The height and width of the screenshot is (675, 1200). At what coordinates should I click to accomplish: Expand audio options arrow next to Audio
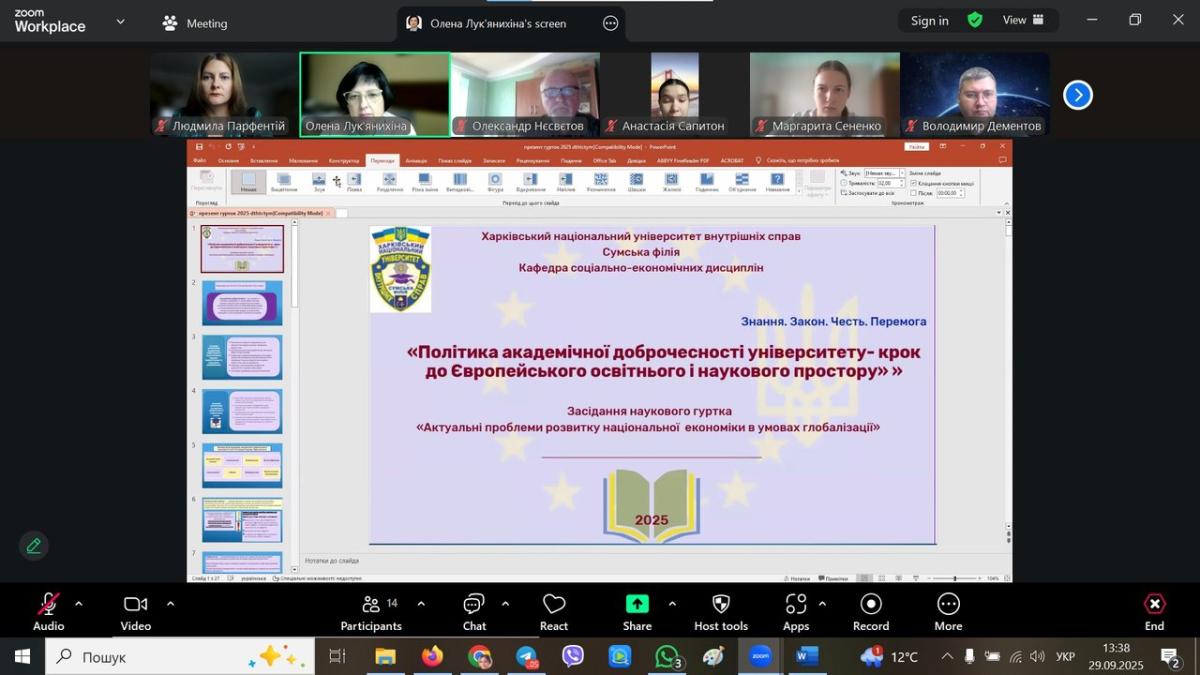[79, 604]
